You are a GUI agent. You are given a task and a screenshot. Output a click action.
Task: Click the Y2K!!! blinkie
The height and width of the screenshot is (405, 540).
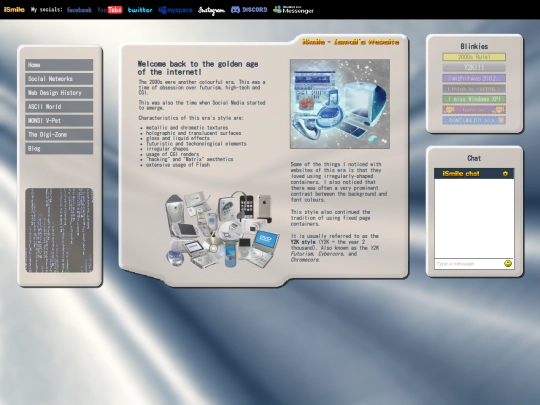click(474, 68)
